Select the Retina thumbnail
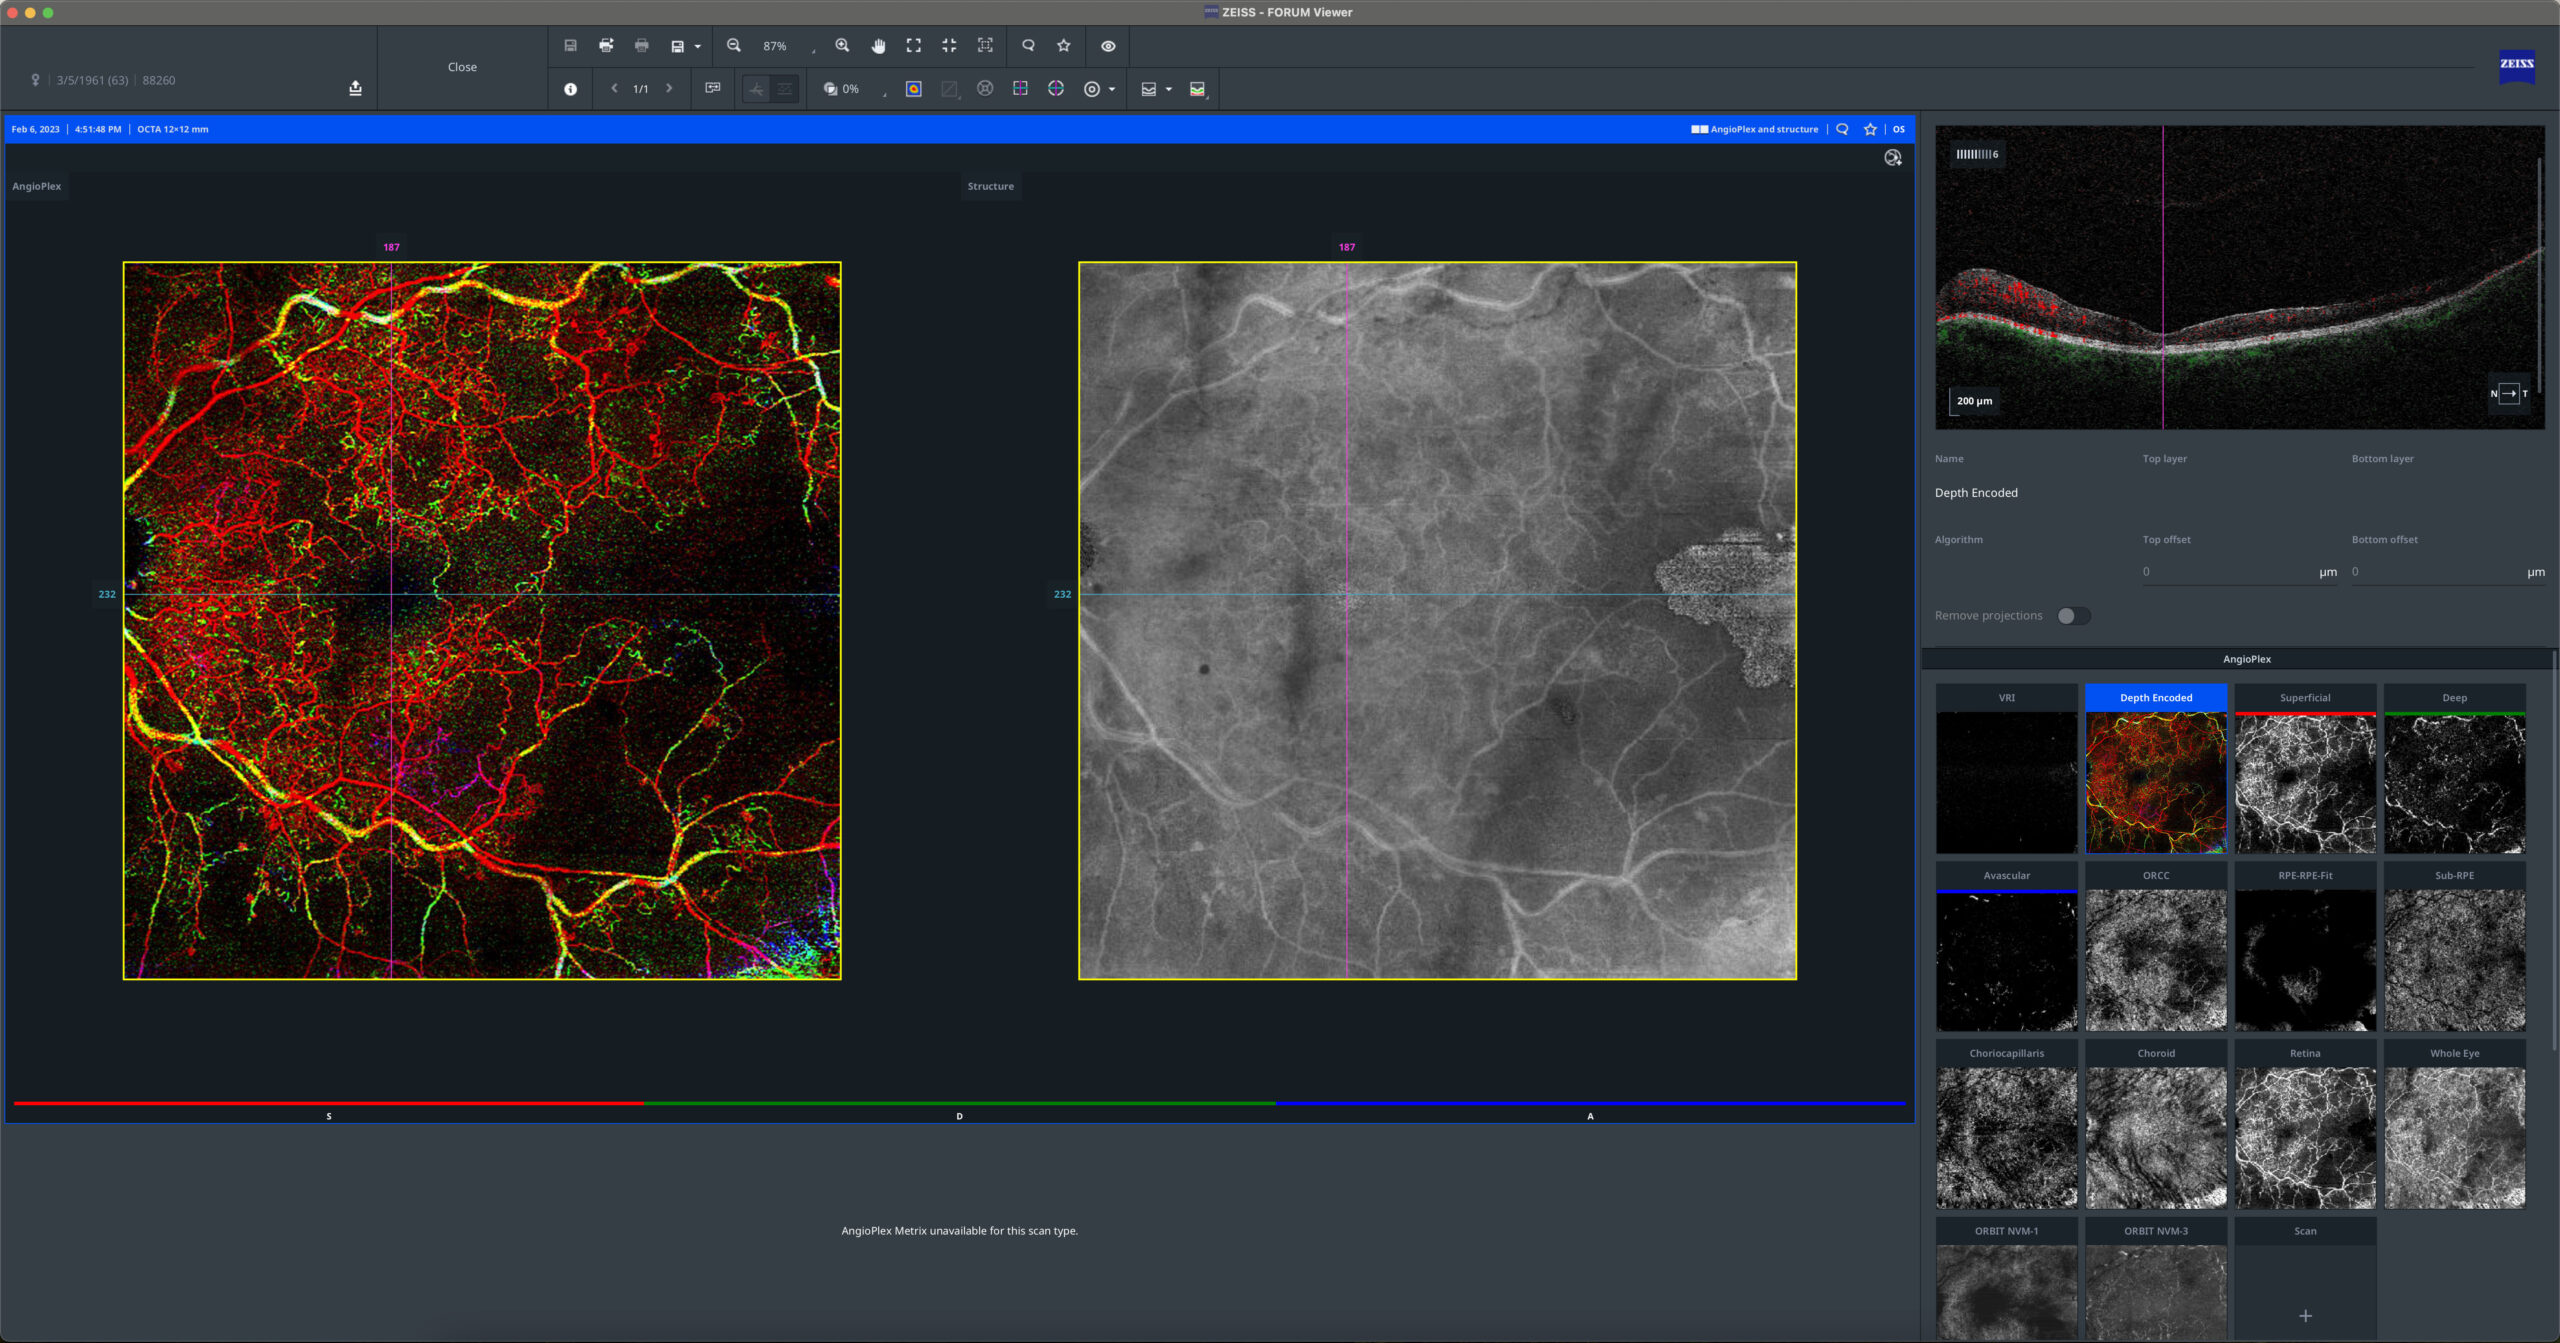 coord(2305,1125)
